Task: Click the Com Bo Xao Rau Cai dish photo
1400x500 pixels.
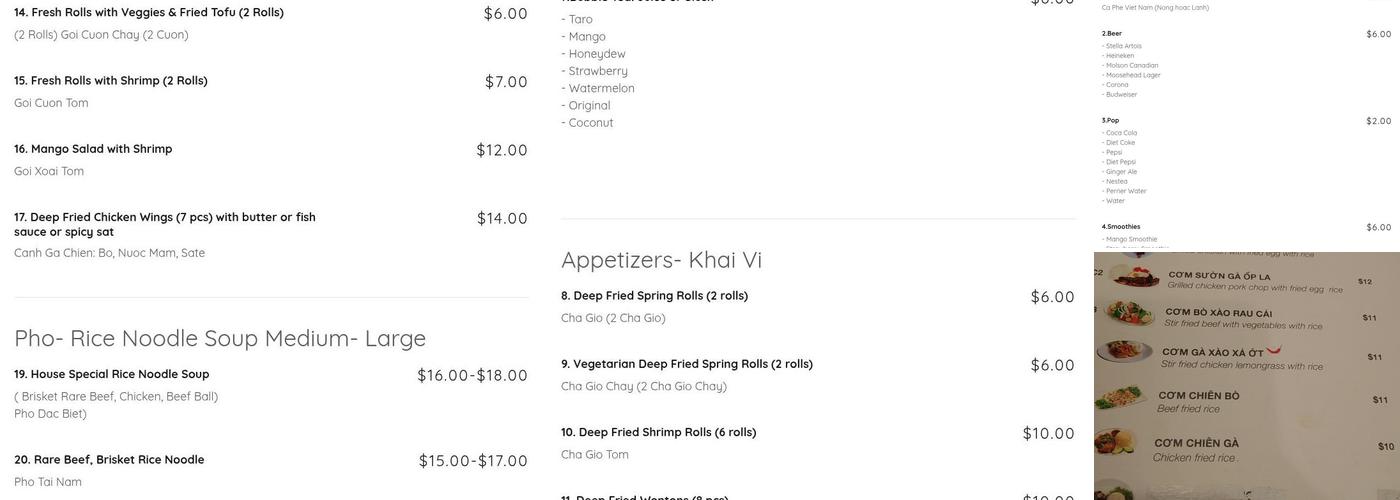Action: [1129, 313]
